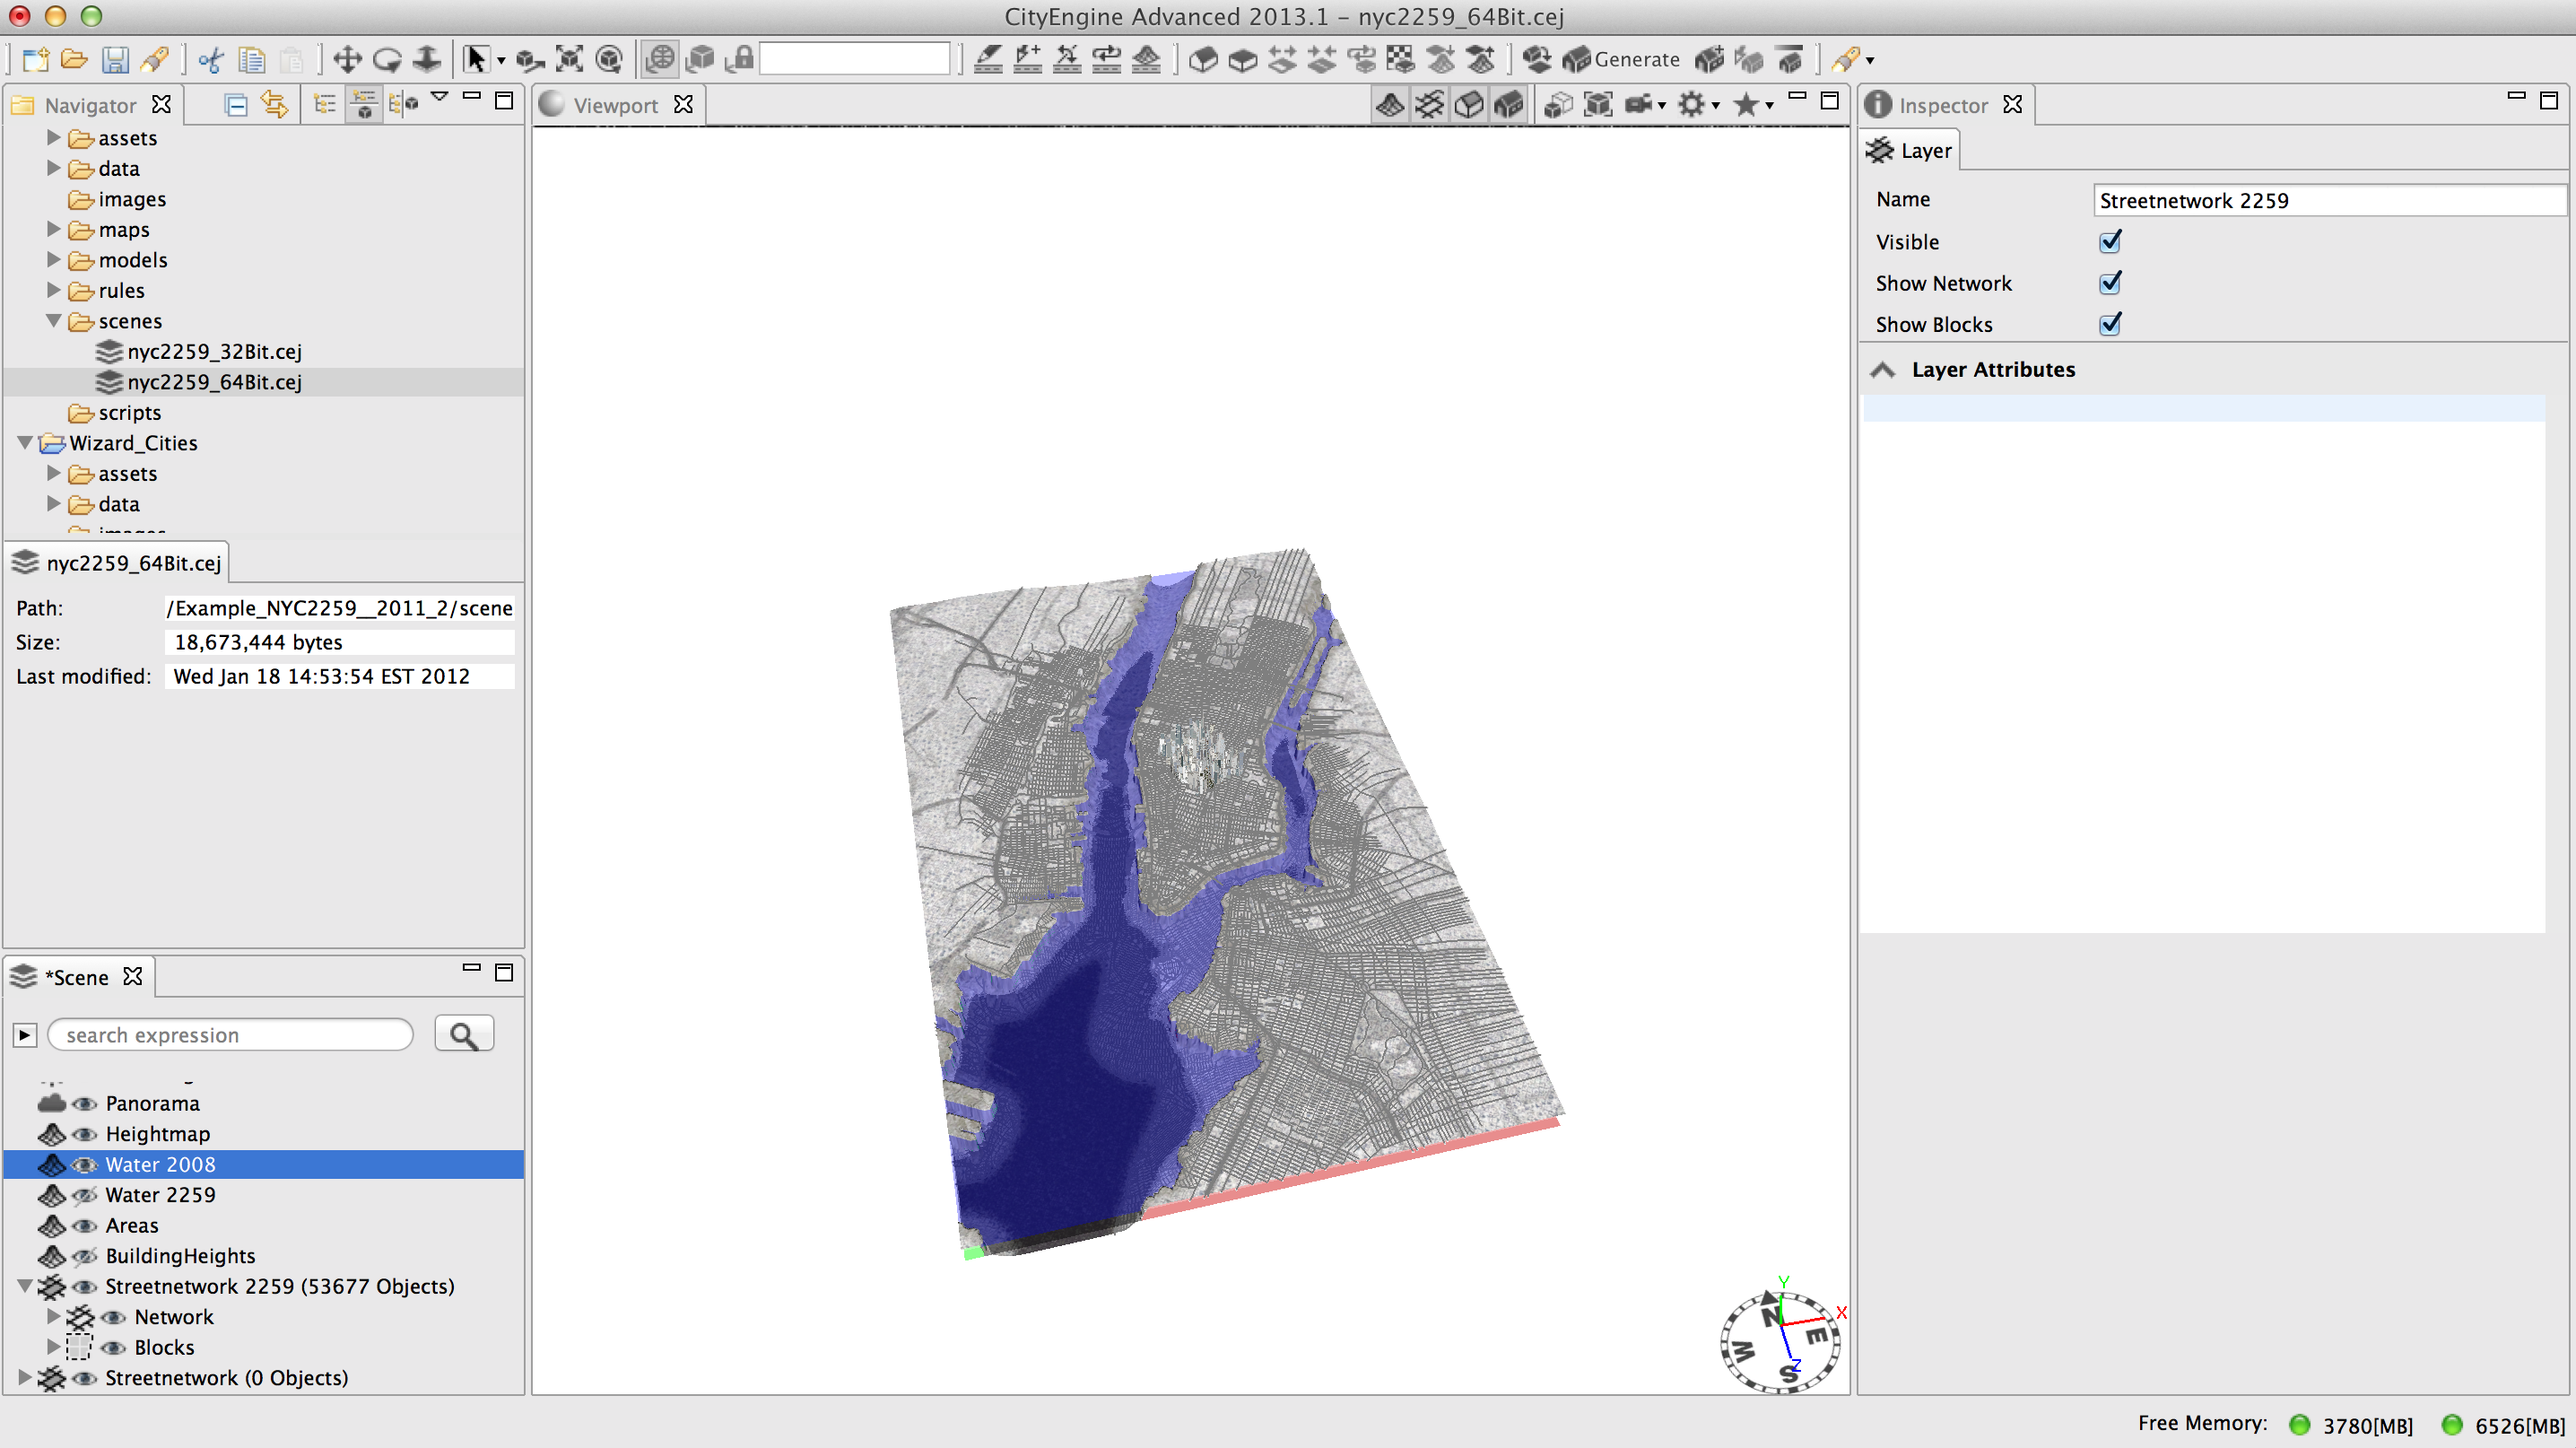Collapse the Layer Attributes section
The width and height of the screenshot is (2576, 1448).
[x=1883, y=370]
